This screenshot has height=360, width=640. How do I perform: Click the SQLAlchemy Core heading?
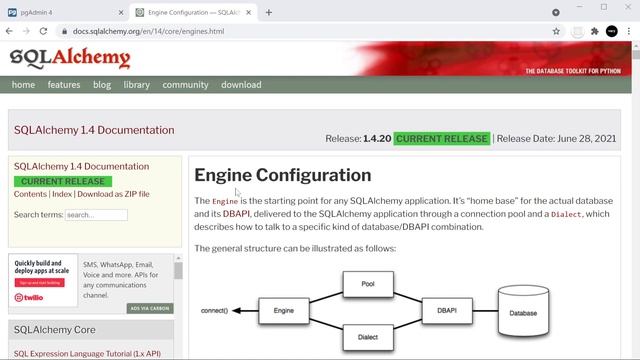click(x=55, y=330)
